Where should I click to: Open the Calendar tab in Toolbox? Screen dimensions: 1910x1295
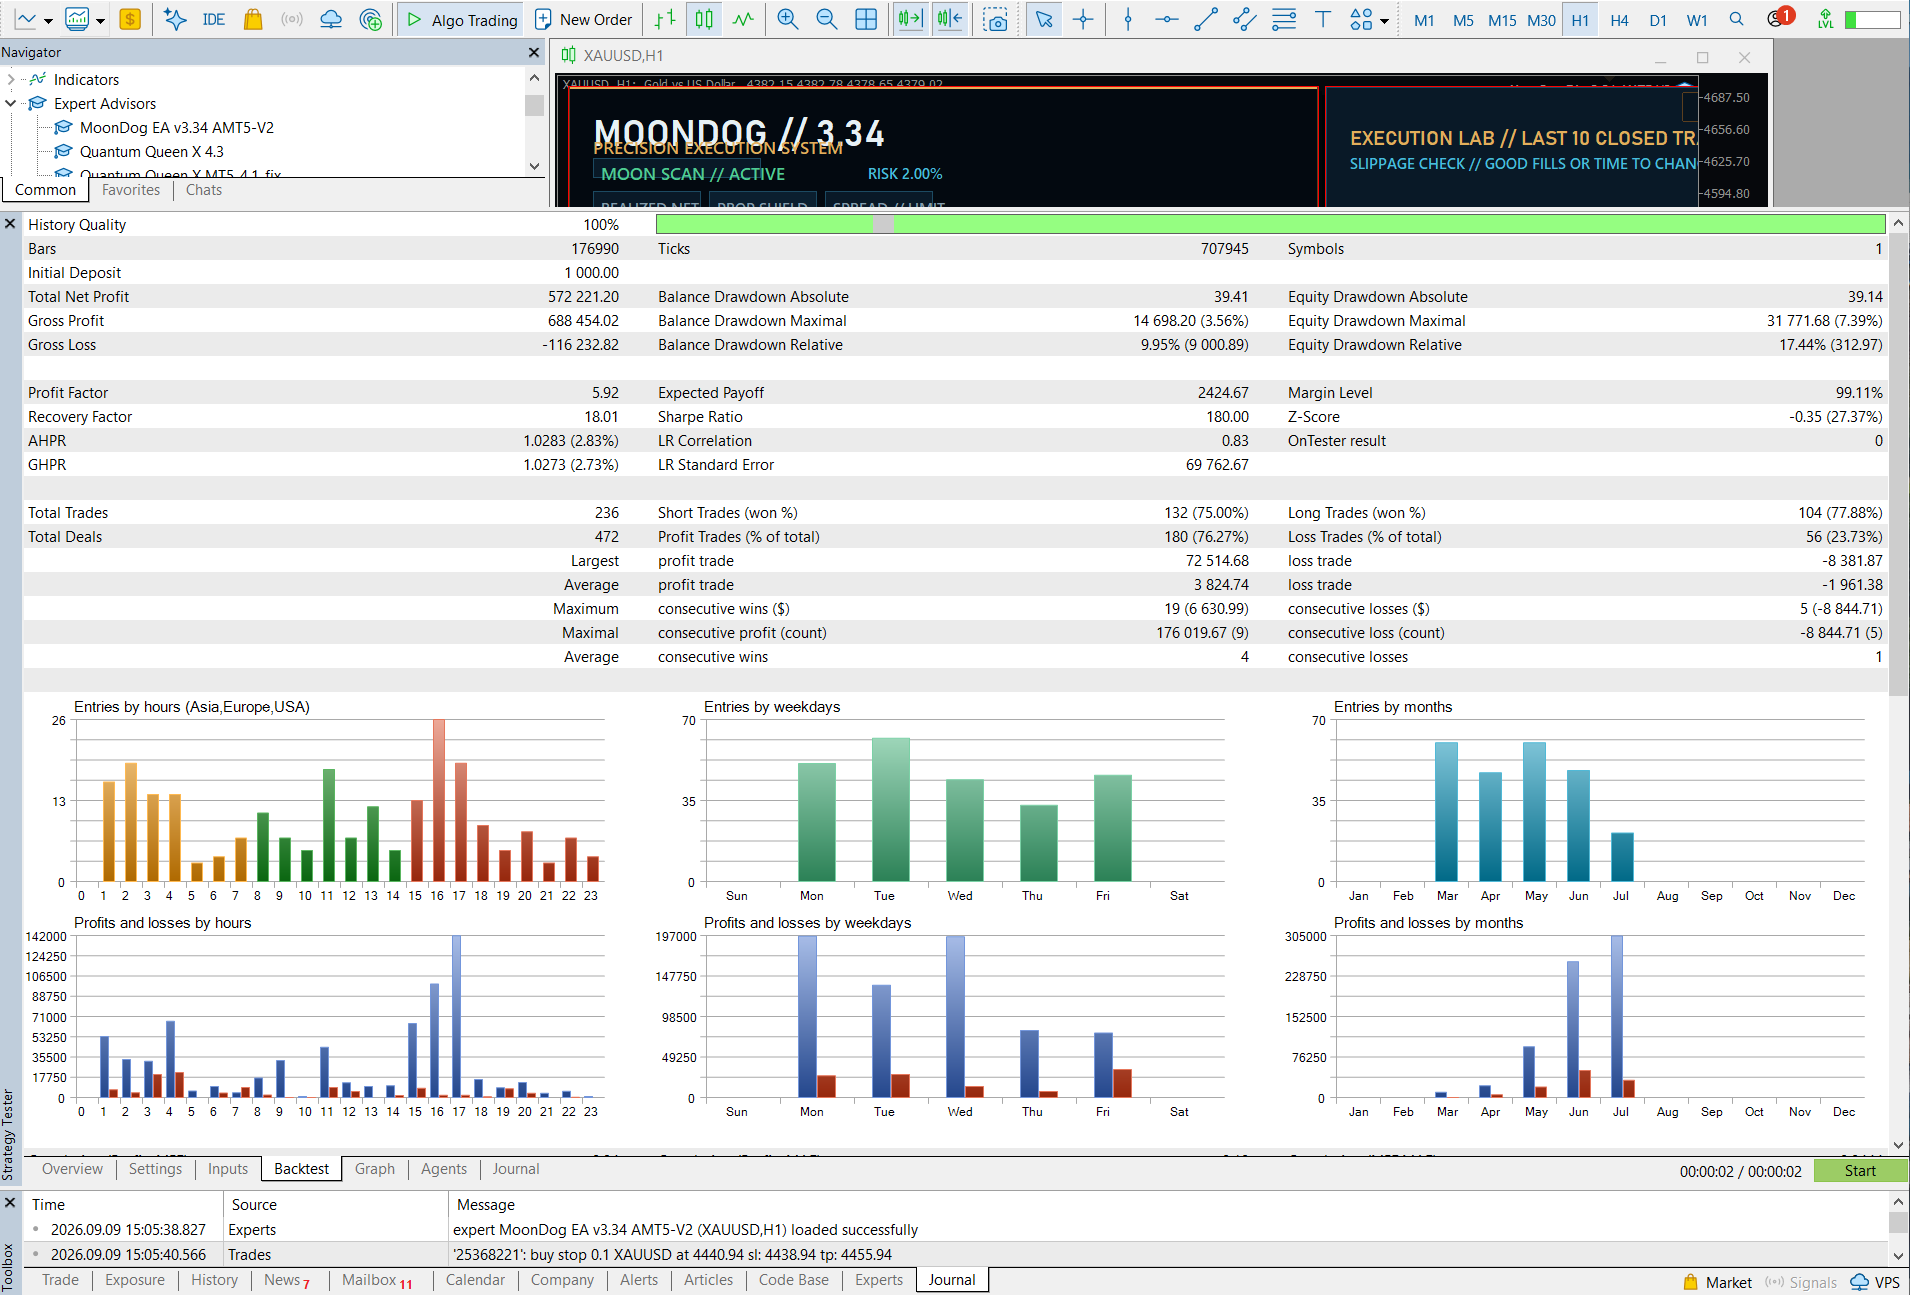[475, 1280]
